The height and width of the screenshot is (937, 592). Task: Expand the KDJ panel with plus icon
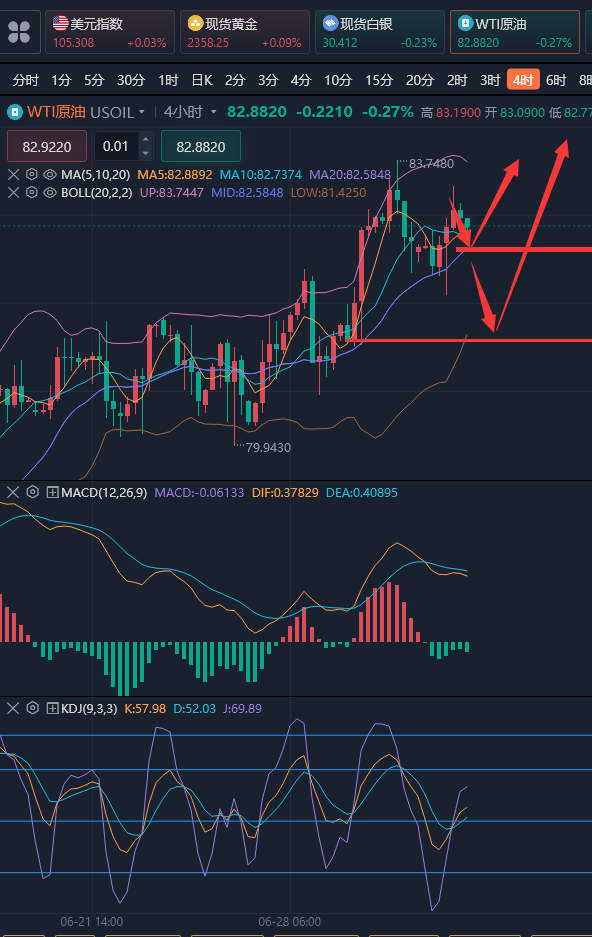click(x=53, y=709)
